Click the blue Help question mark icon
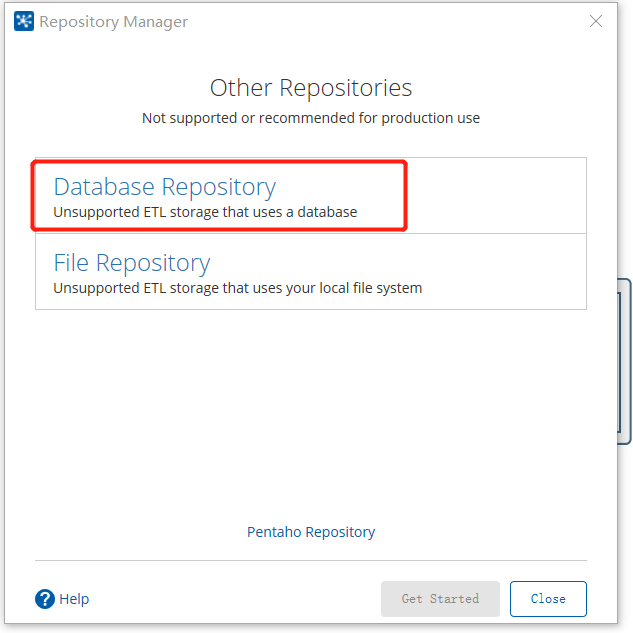 pyautogui.click(x=45, y=599)
